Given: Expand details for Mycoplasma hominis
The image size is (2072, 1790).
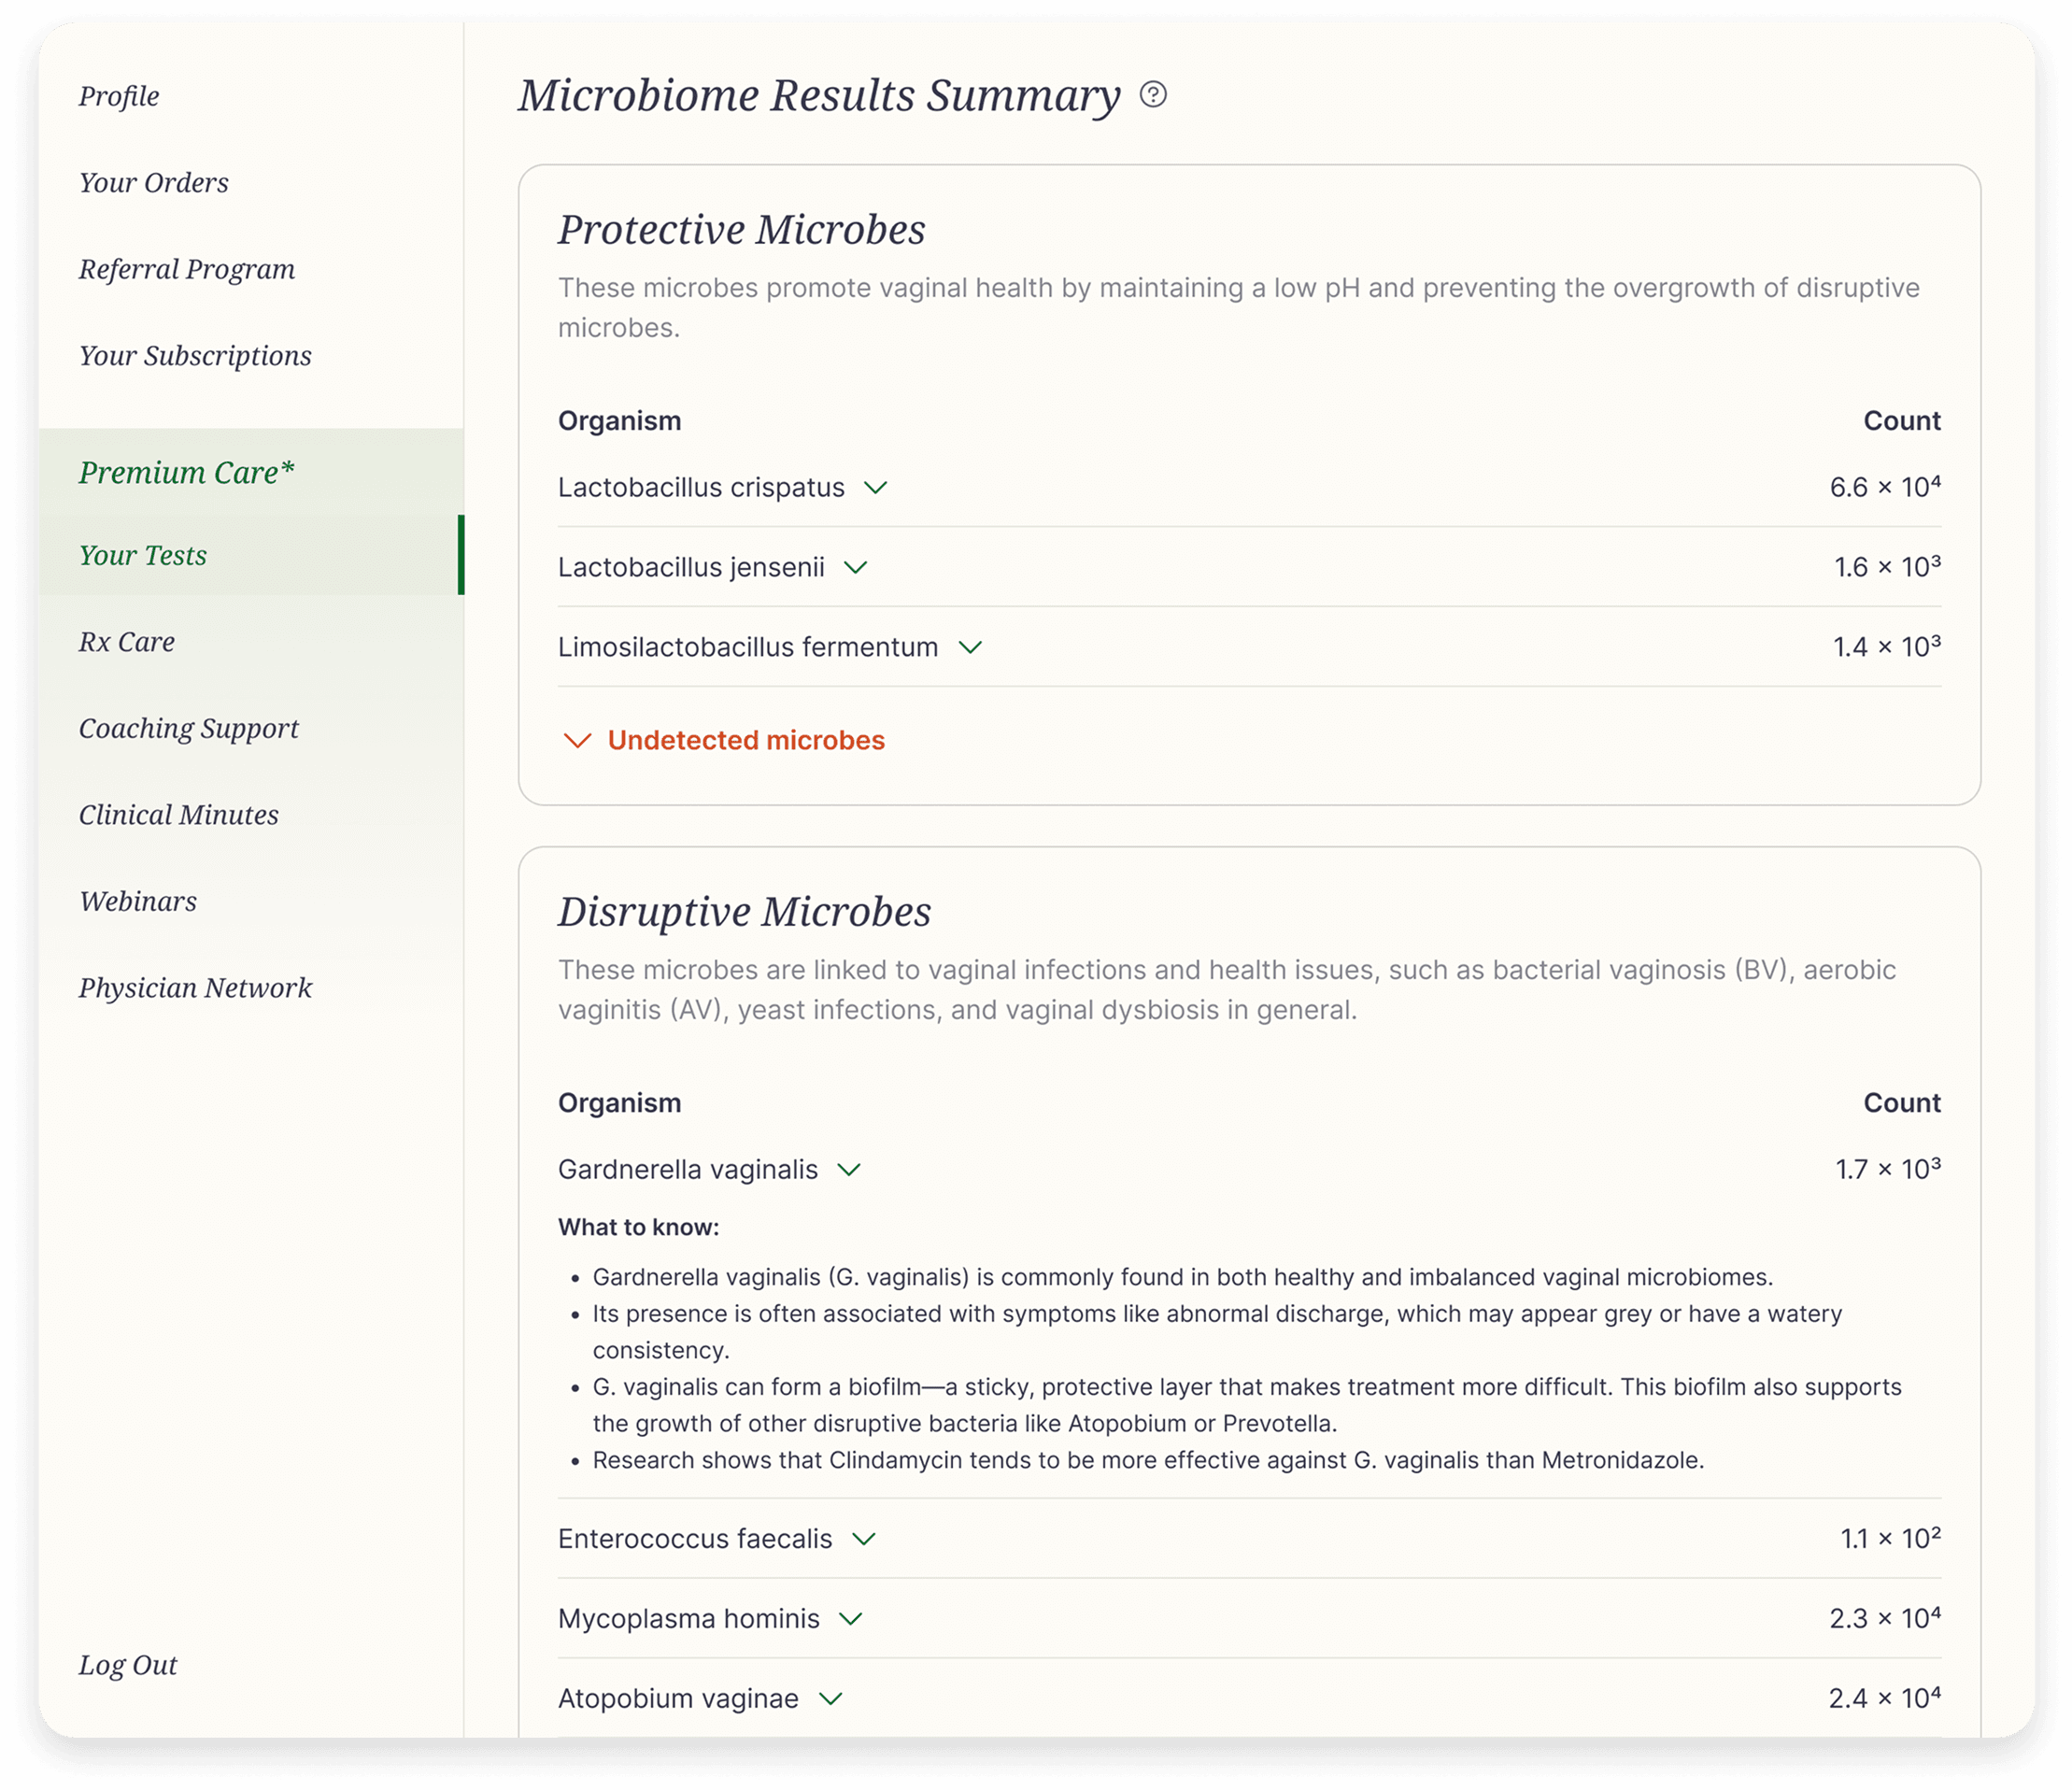Looking at the screenshot, I should point(851,1619).
